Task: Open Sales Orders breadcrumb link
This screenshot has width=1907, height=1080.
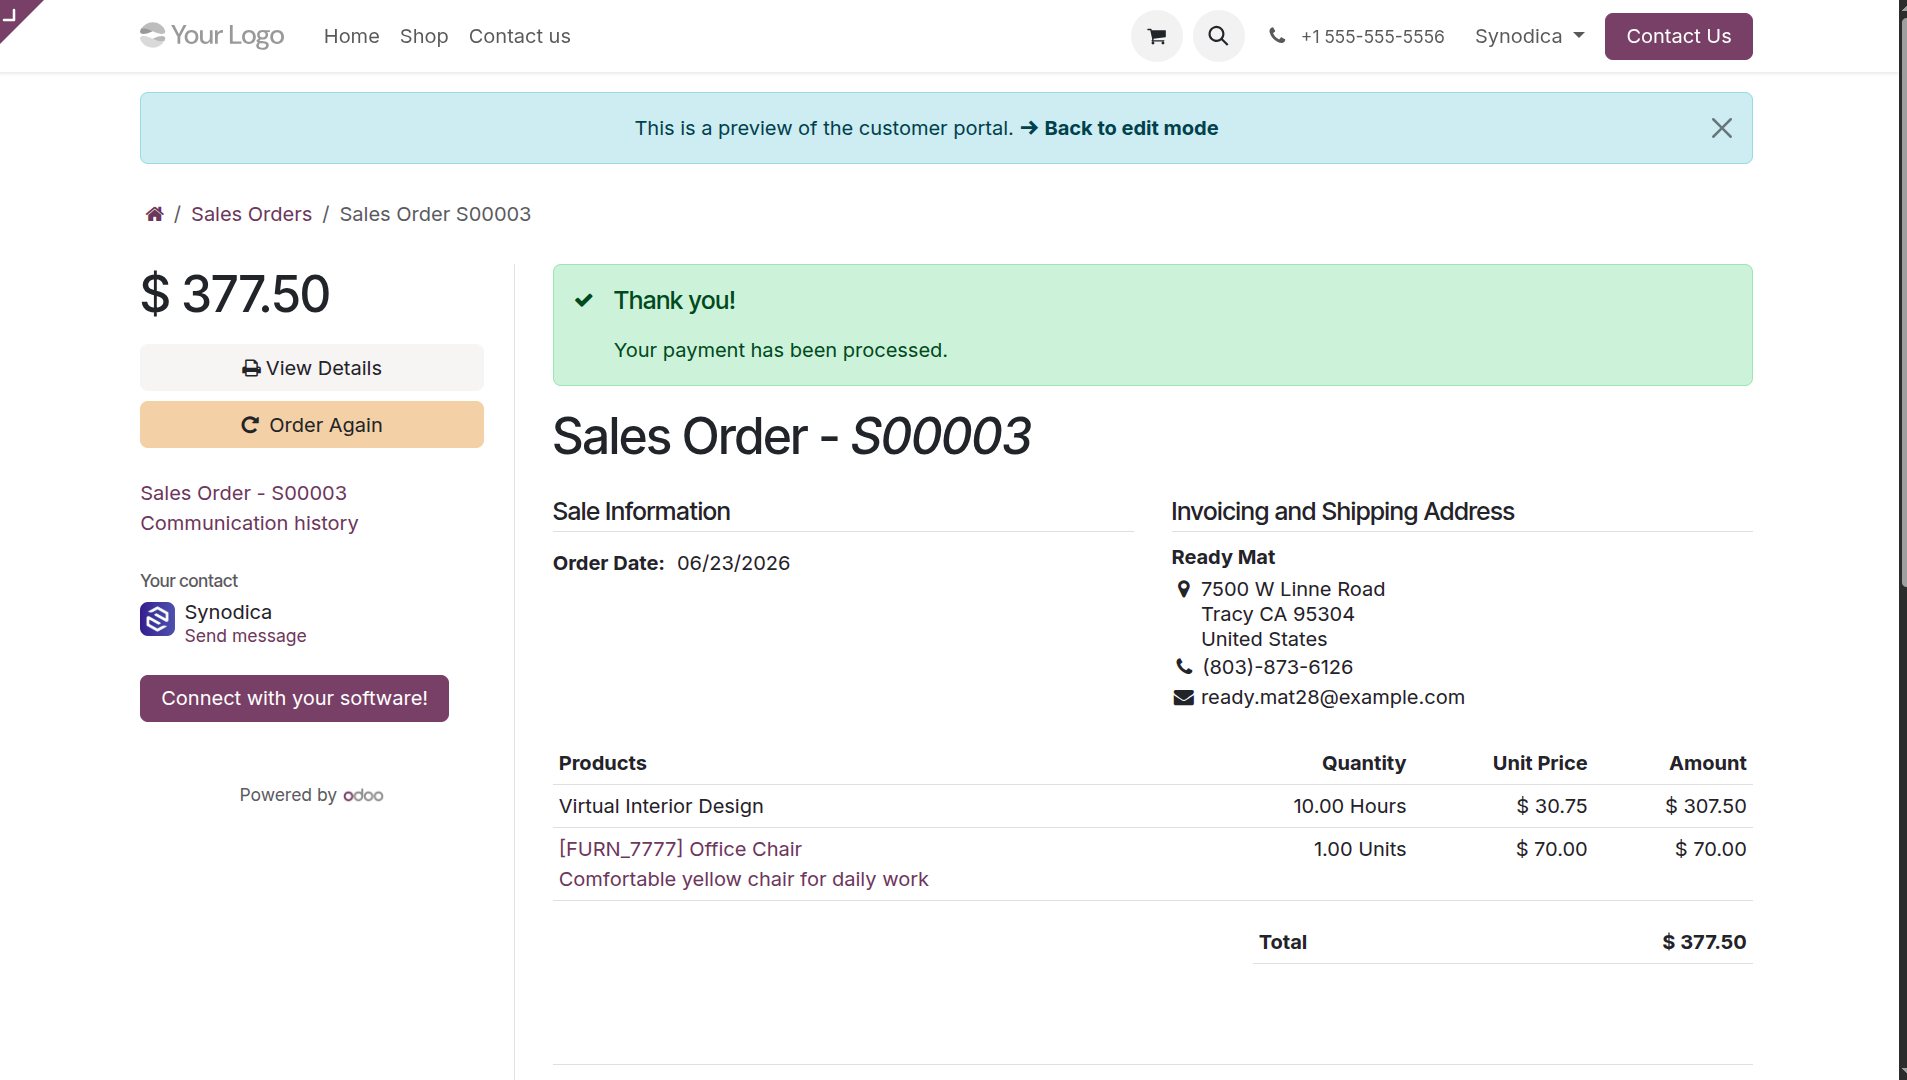Action: [251, 214]
